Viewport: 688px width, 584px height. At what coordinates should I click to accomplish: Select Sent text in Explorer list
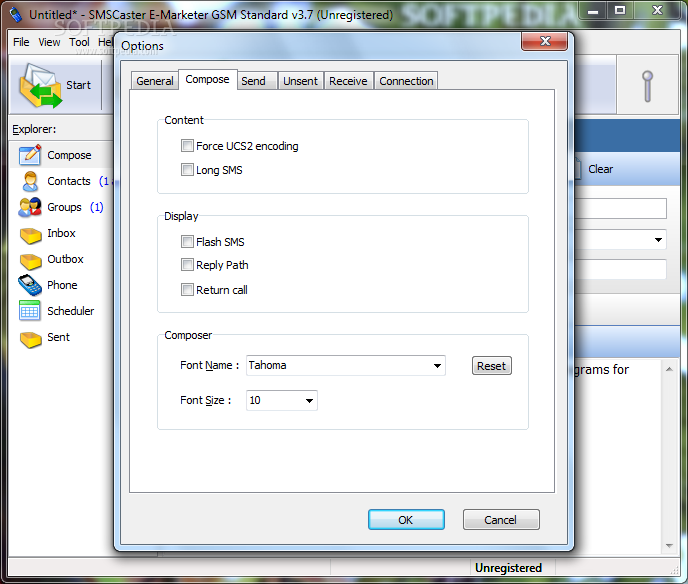(58, 337)
